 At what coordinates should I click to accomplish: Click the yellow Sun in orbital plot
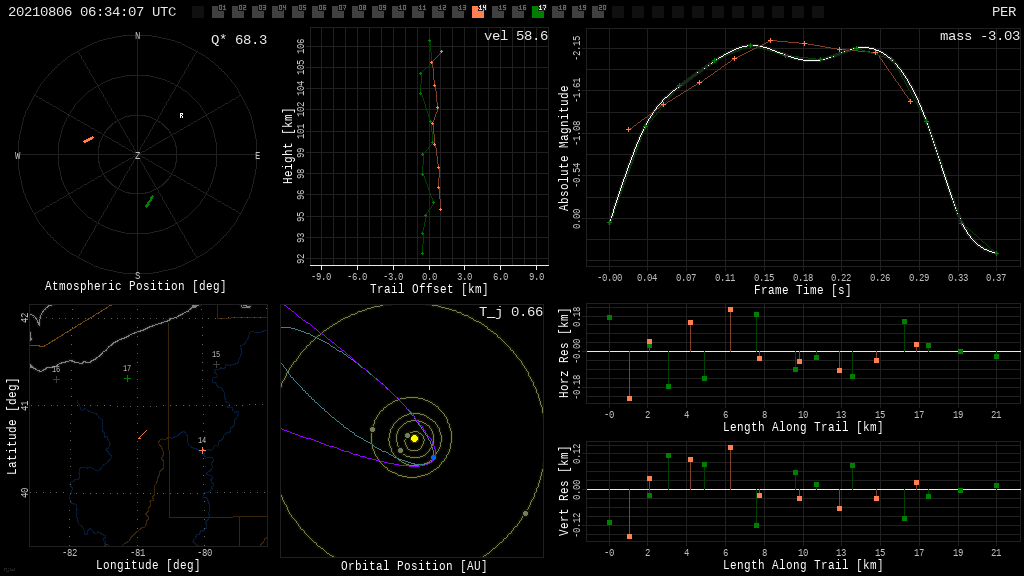[414, 438]
